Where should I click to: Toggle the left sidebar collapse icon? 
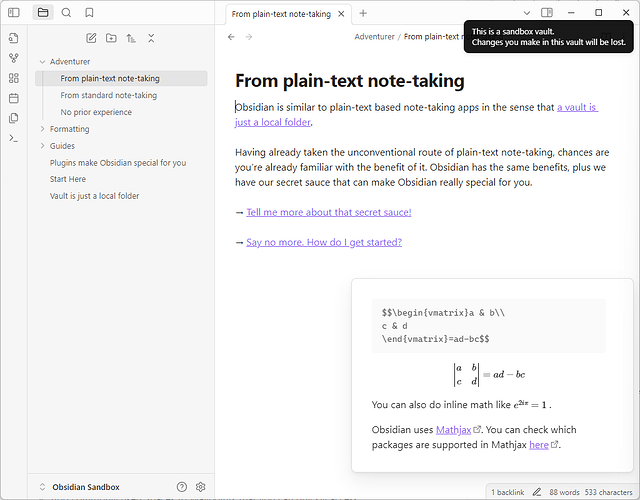pyautogui.click(x=13, y=13)
